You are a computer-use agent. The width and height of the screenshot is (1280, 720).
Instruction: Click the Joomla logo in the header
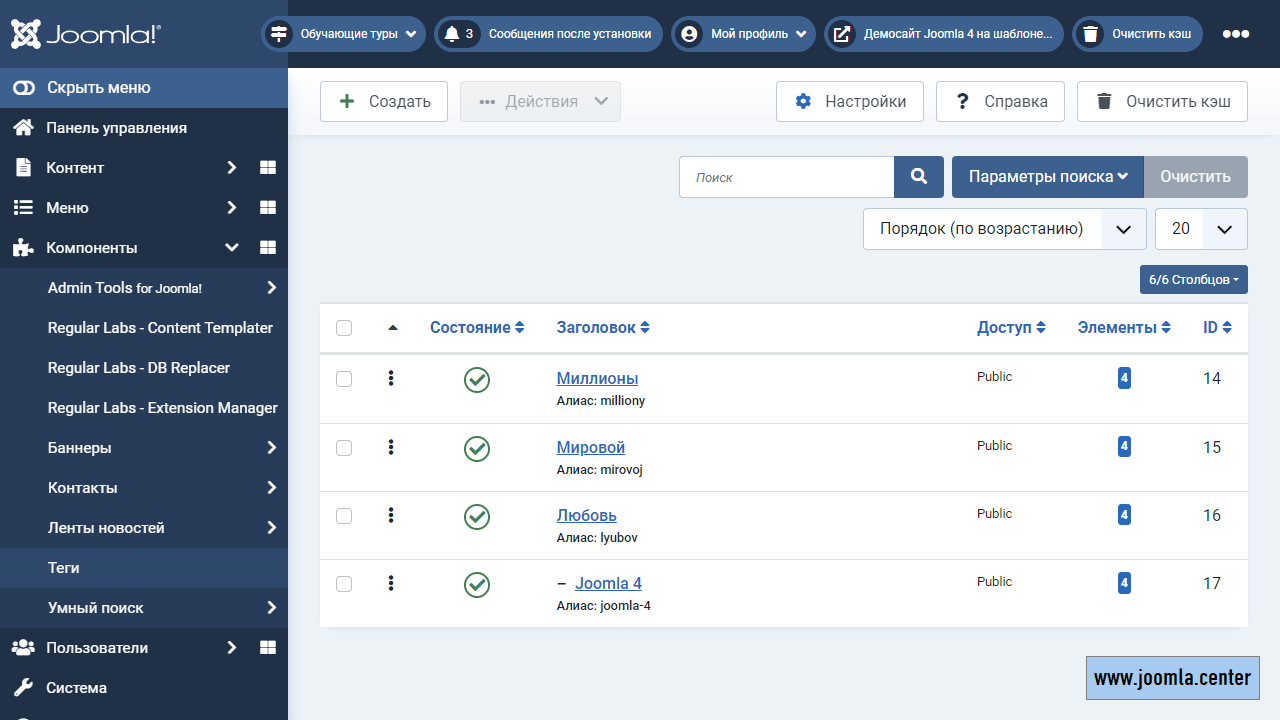(85, 33)
